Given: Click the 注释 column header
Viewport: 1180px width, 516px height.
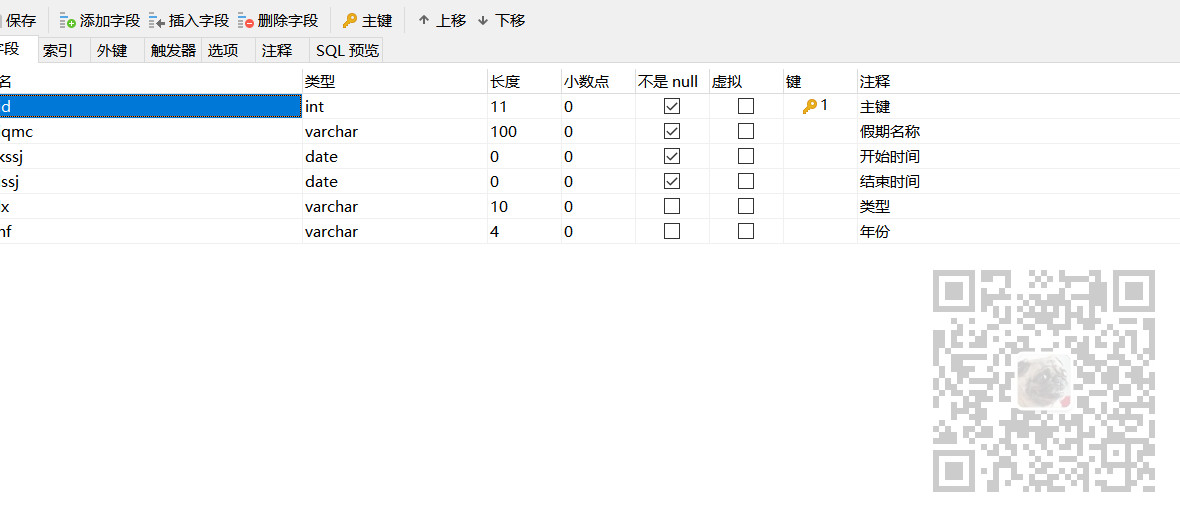Looking at the screenshot, I should click(1018, 81).
